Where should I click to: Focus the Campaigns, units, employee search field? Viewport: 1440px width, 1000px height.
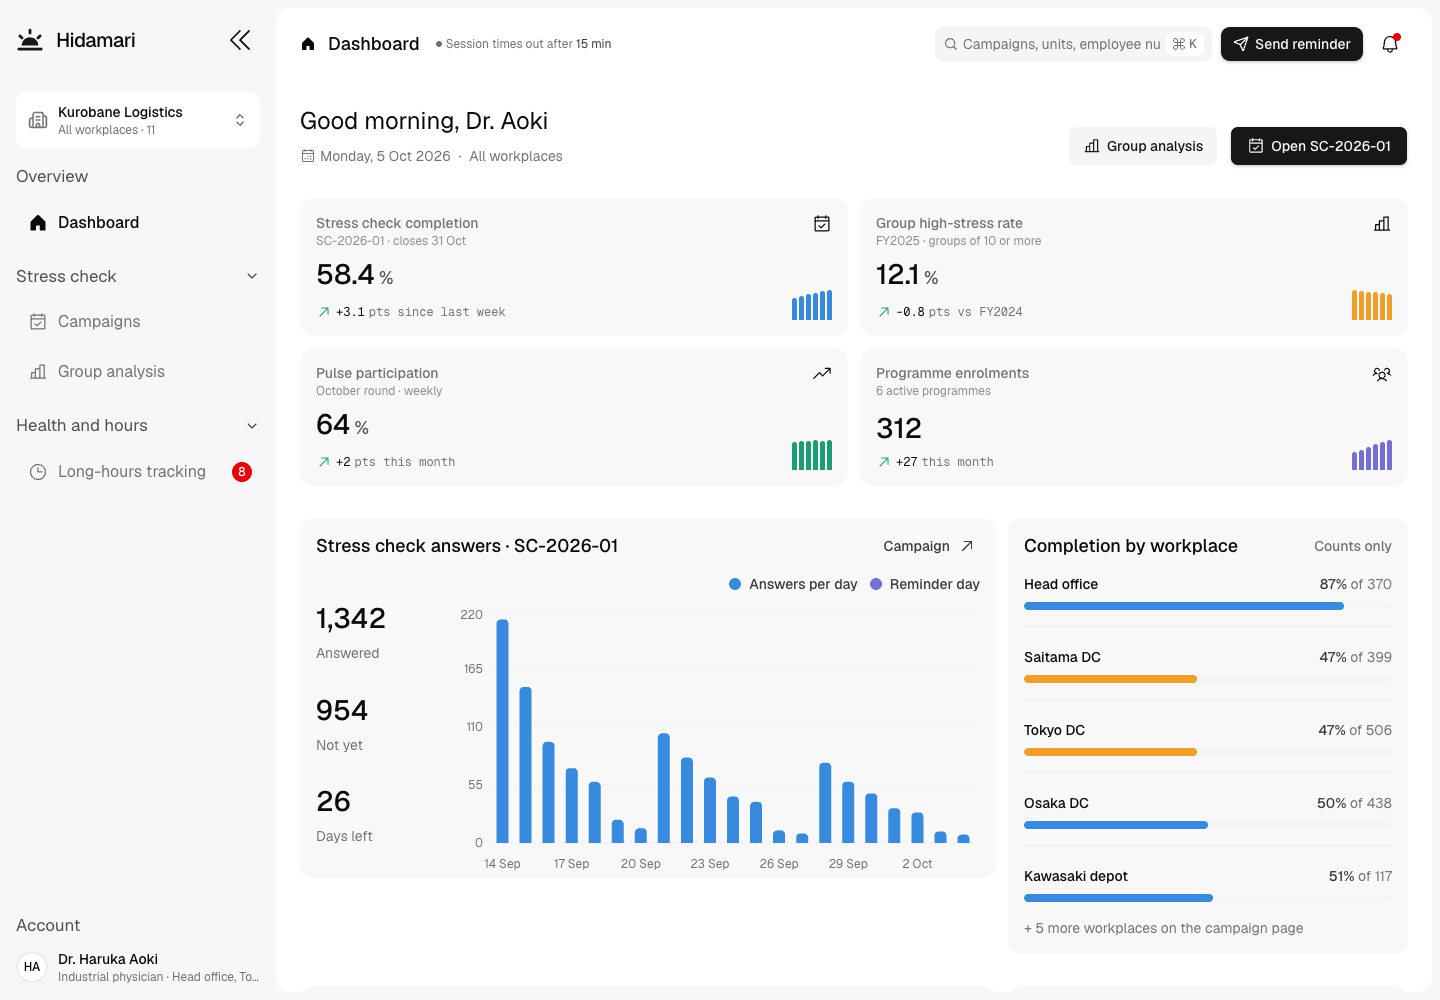1073,44
